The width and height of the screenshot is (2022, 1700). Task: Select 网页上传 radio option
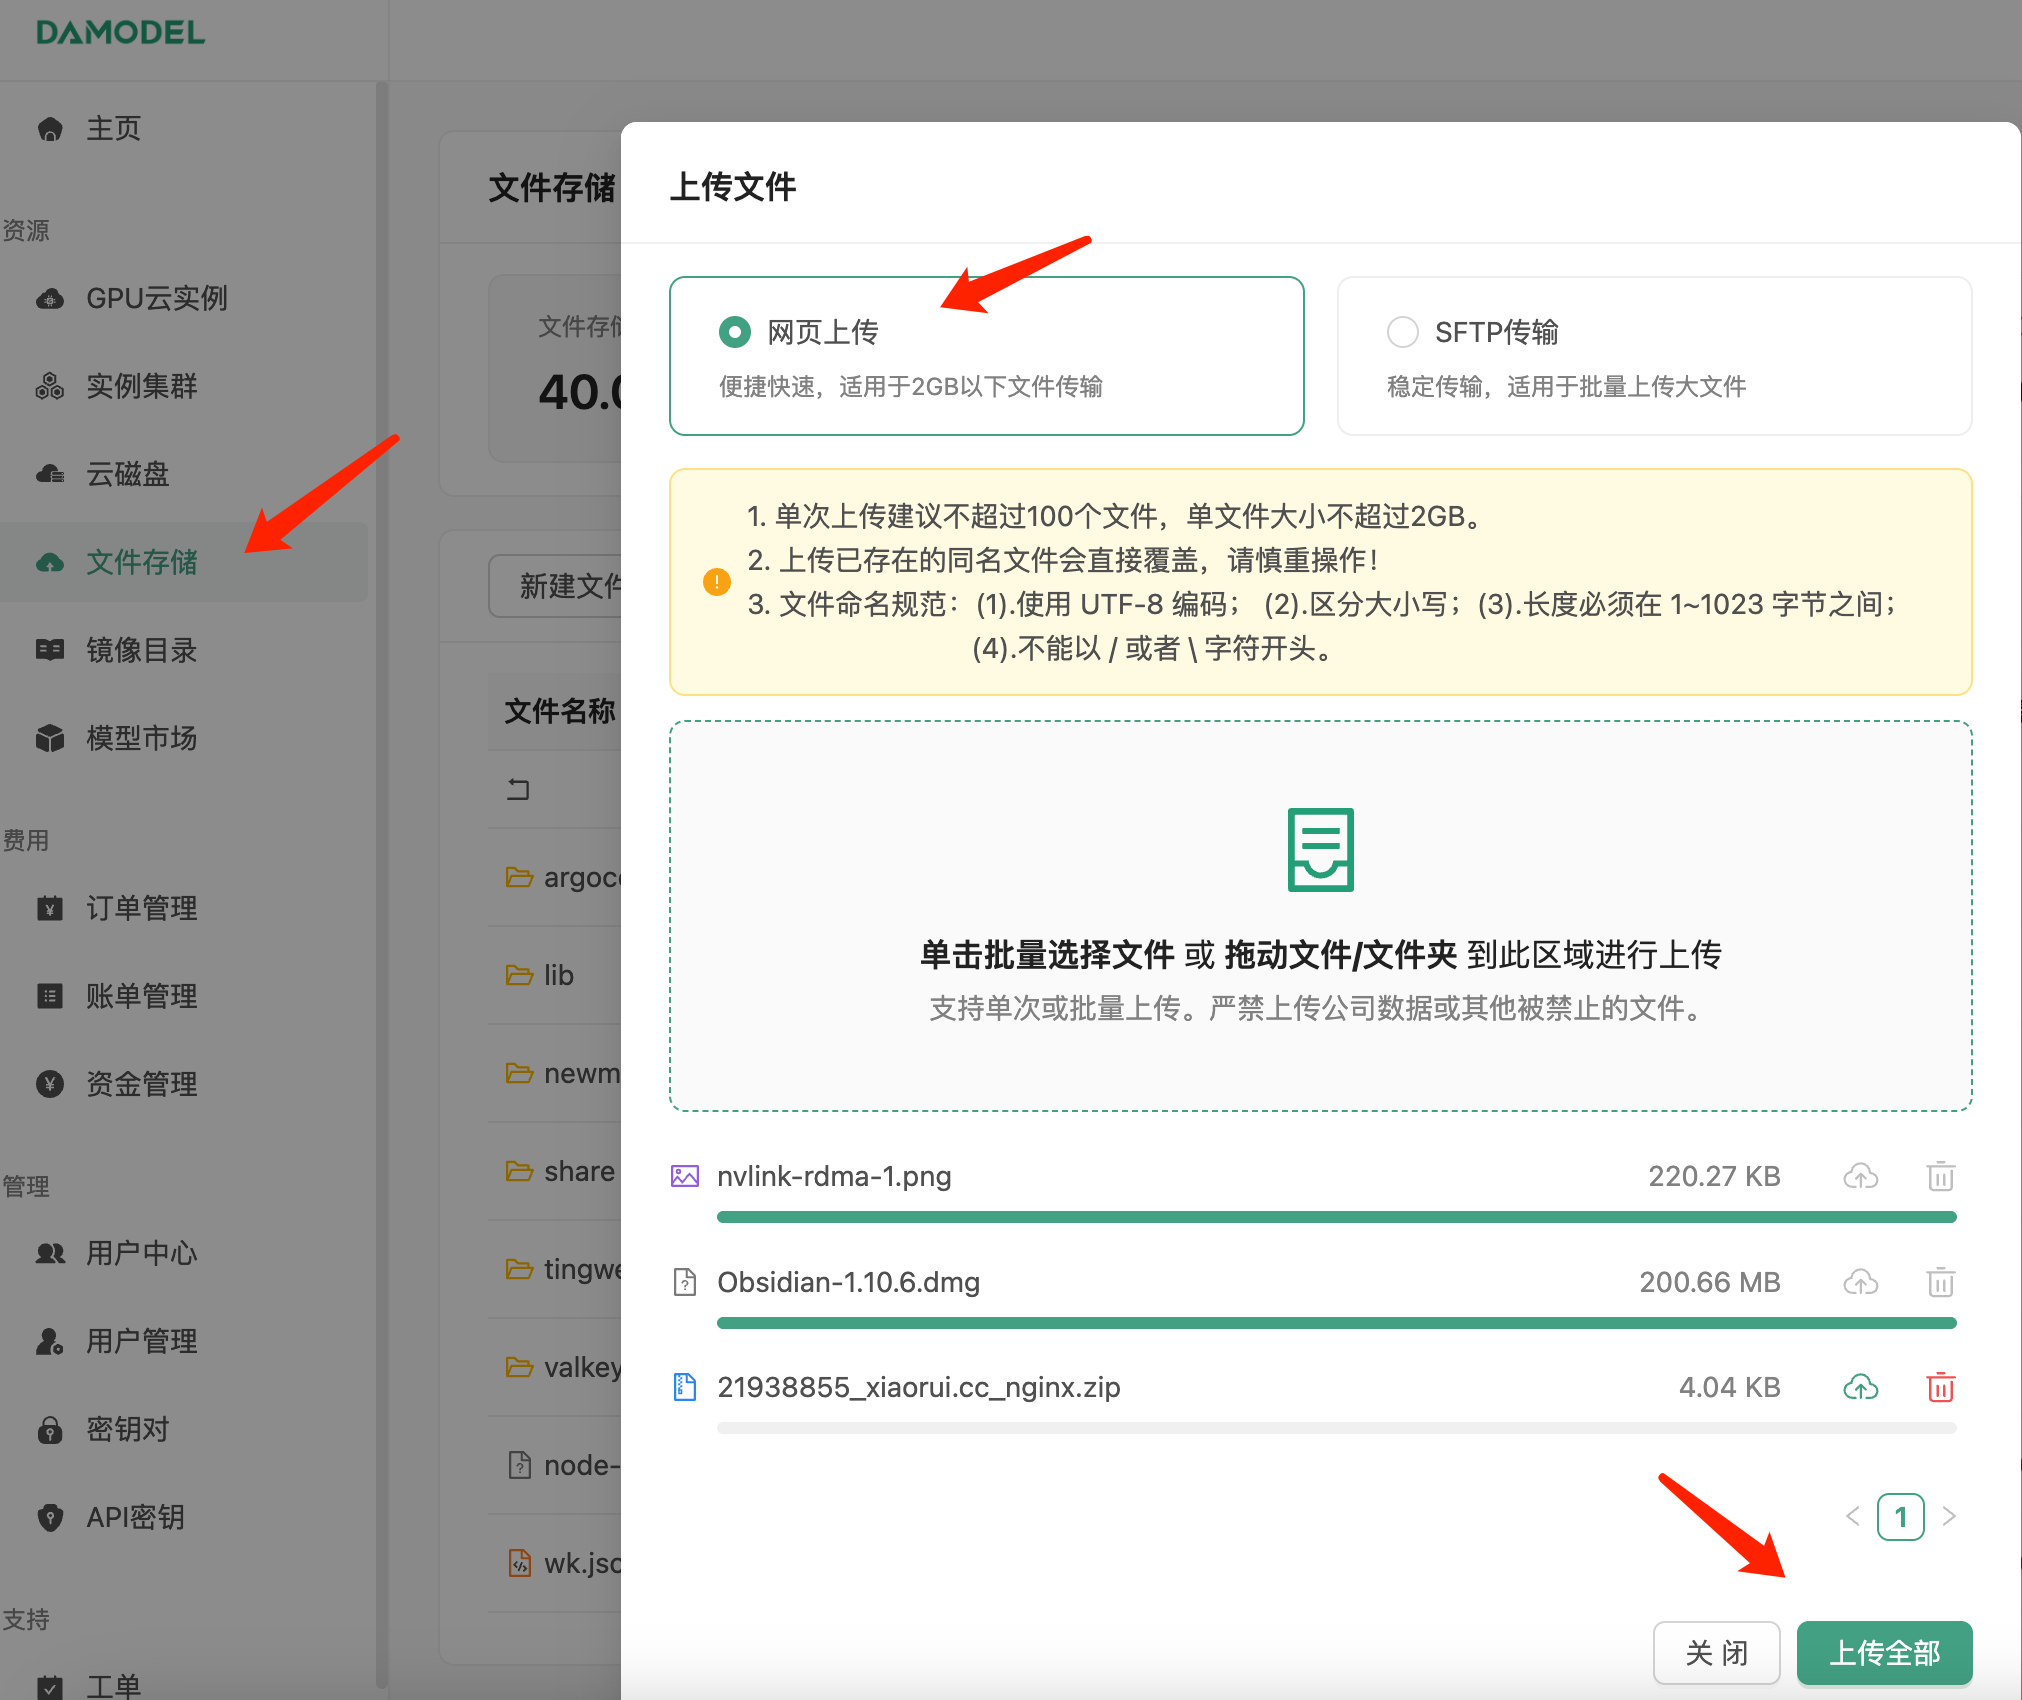[735, 332]
